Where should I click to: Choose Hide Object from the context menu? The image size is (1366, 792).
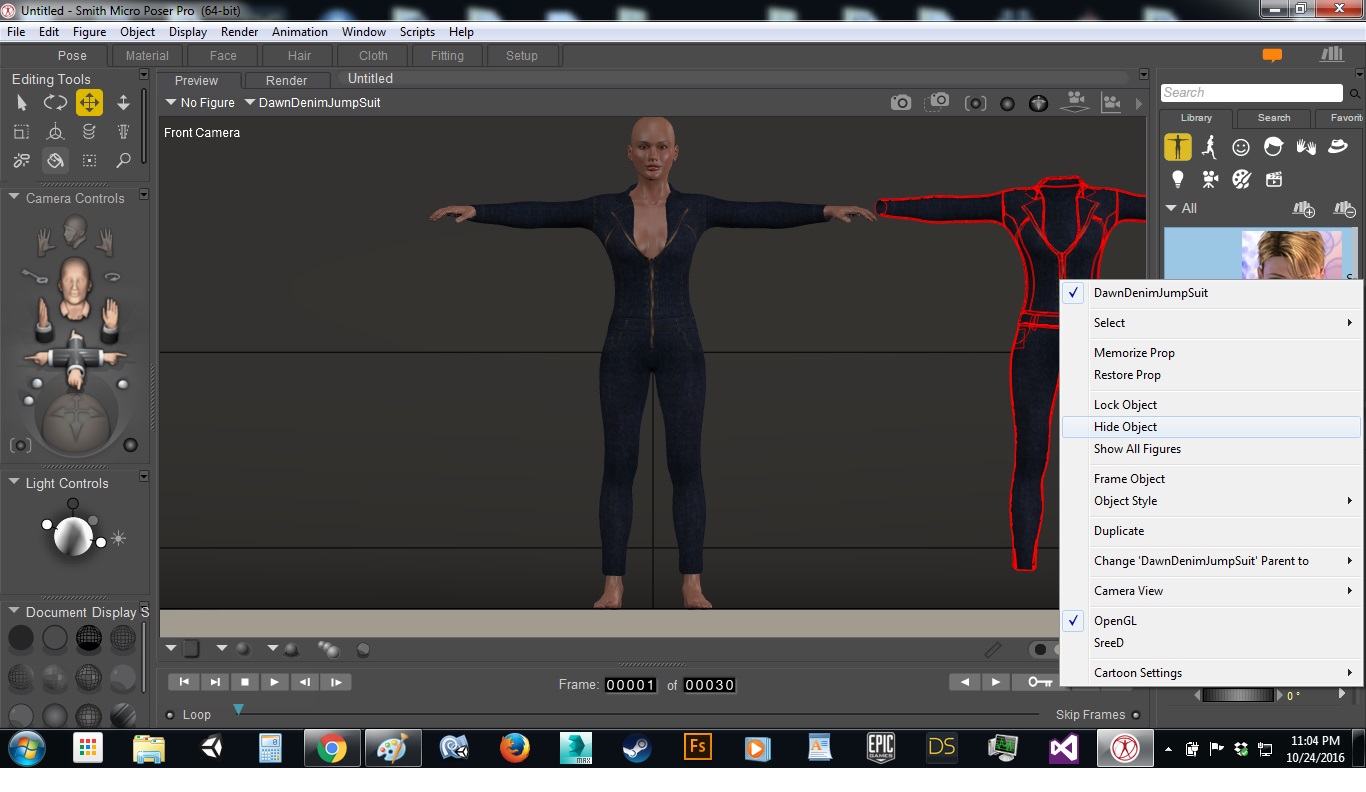(1125, 427)
